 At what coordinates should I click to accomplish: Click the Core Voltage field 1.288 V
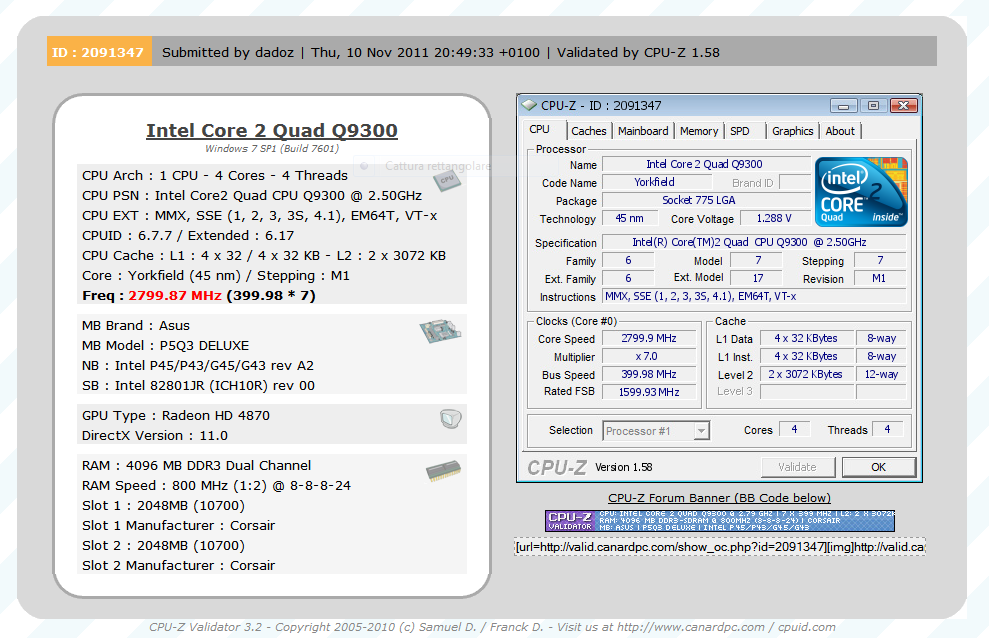click(x=775, y=218)
